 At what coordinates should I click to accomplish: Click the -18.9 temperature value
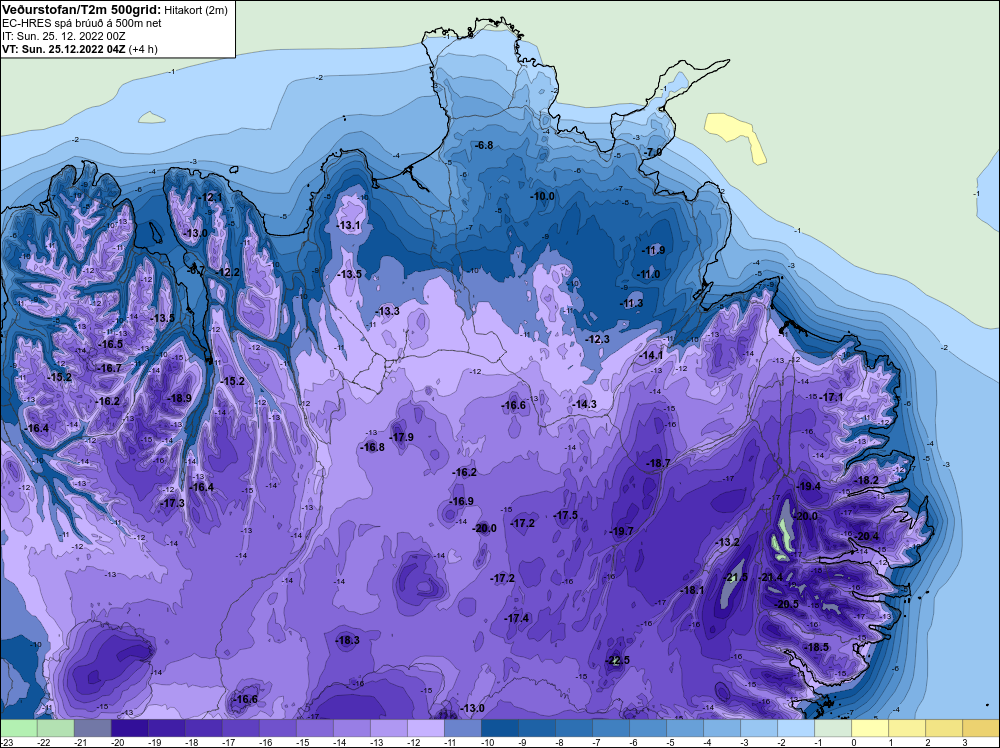180,398
